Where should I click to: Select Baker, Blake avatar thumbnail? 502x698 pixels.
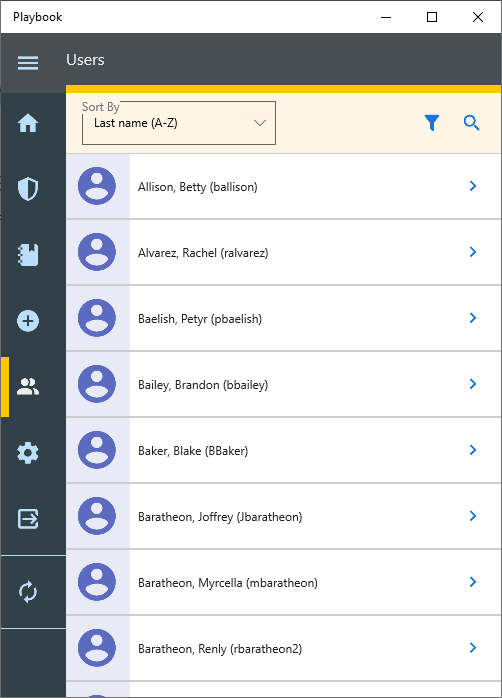(x=97, y=450)
